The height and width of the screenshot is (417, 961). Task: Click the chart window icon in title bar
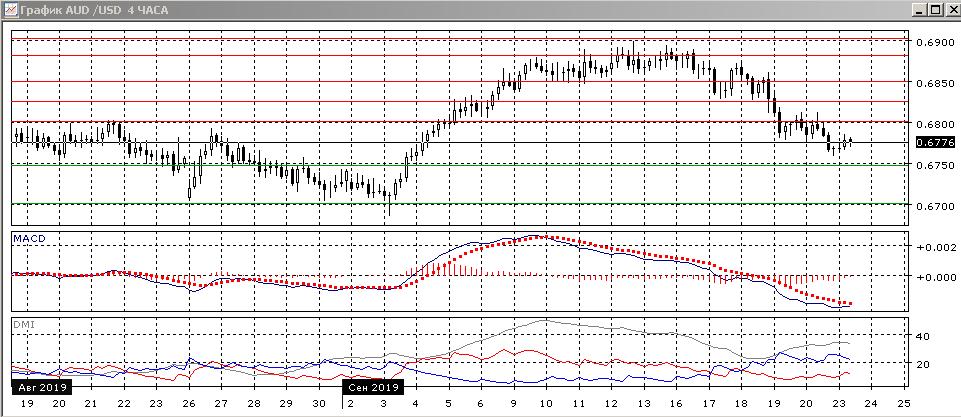10,10
